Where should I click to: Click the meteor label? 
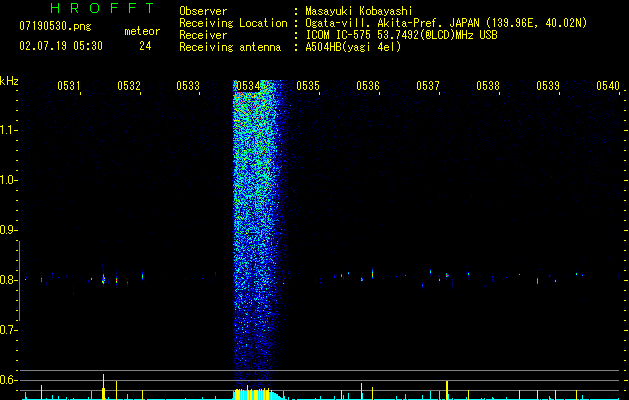tap(142, 31)
